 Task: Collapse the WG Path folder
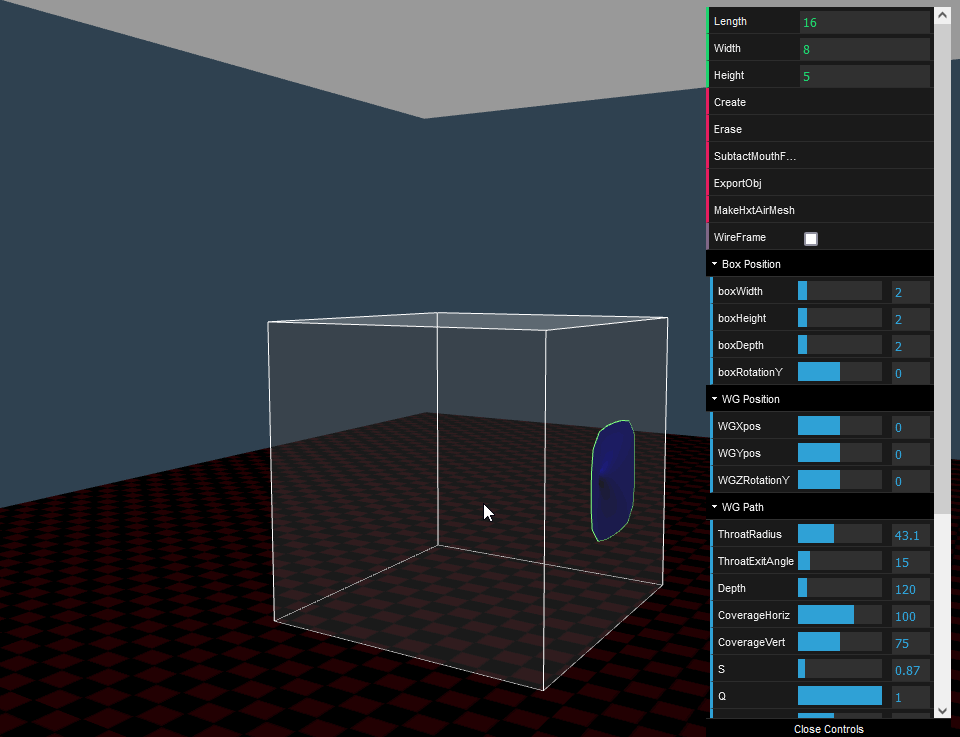[x=820, y=506]
